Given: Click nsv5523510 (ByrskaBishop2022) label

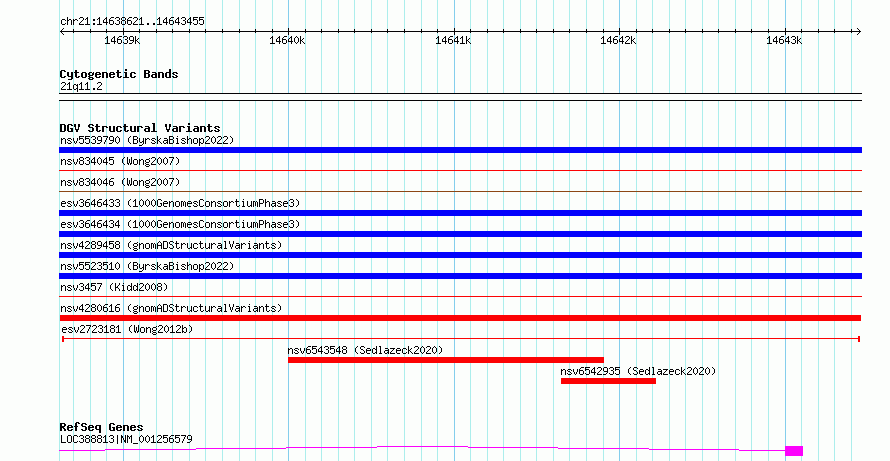Looking at the screenshot, I should point(147,266).
